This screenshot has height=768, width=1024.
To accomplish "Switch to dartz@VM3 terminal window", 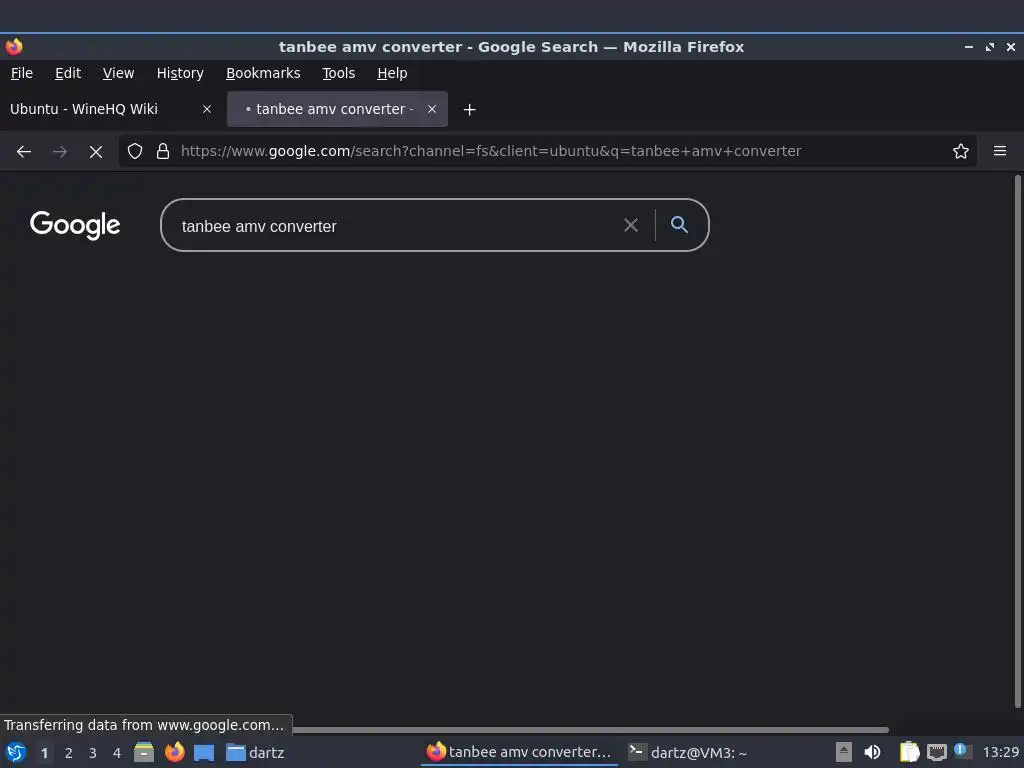I will 688,752.
